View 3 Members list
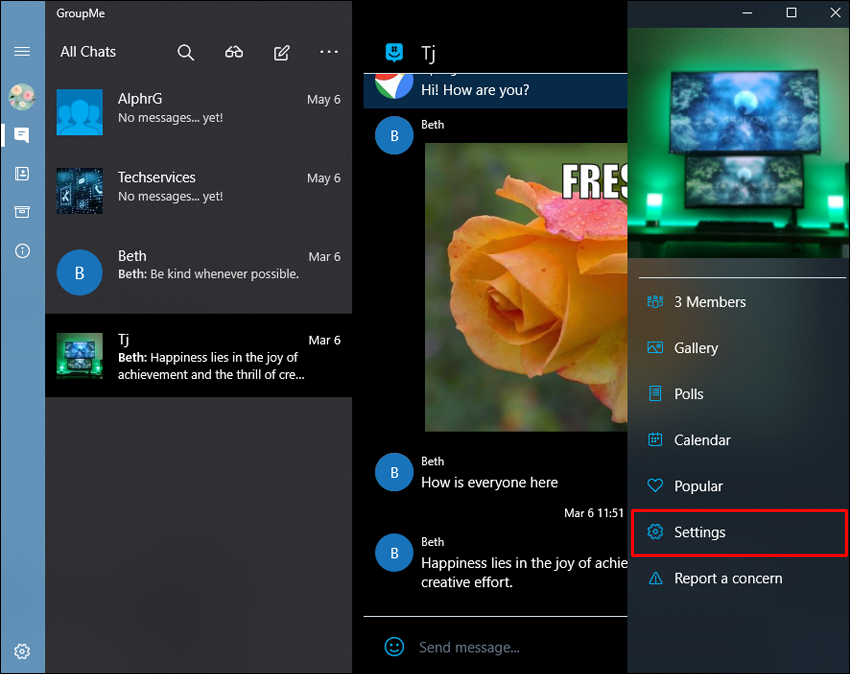The height and width of the screenshot is (674, 850). click(739, 302)
